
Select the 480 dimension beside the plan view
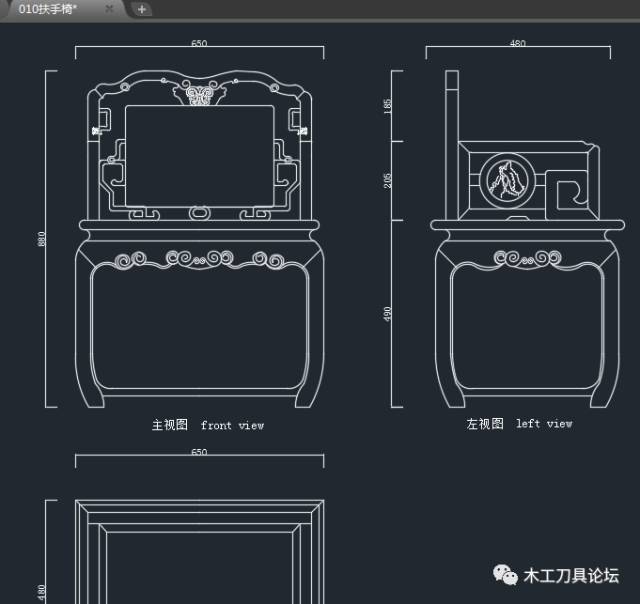[x=42, y=593]
